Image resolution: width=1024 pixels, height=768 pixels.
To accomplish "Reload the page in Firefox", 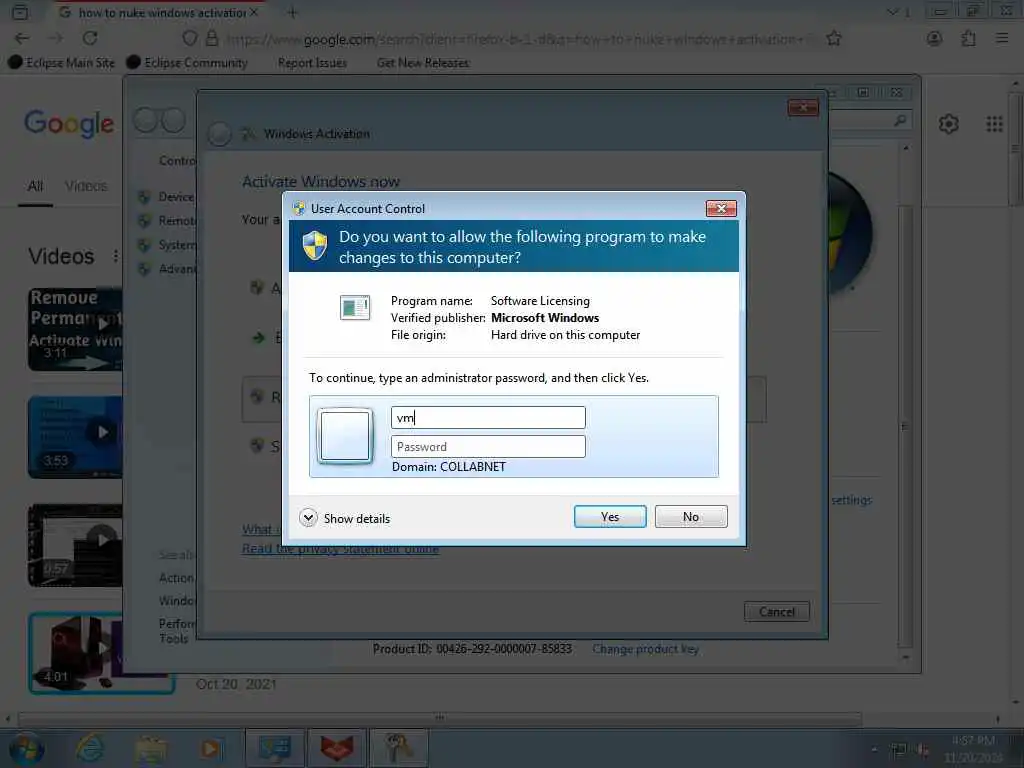I will [90, 39].
